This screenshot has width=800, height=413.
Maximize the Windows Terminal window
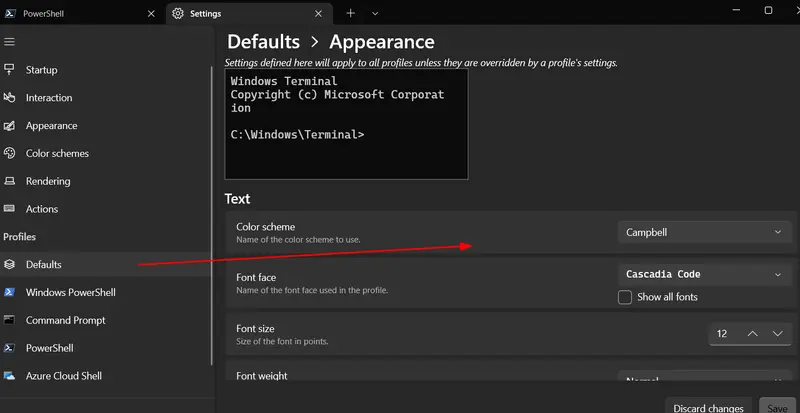click(768, 10)
